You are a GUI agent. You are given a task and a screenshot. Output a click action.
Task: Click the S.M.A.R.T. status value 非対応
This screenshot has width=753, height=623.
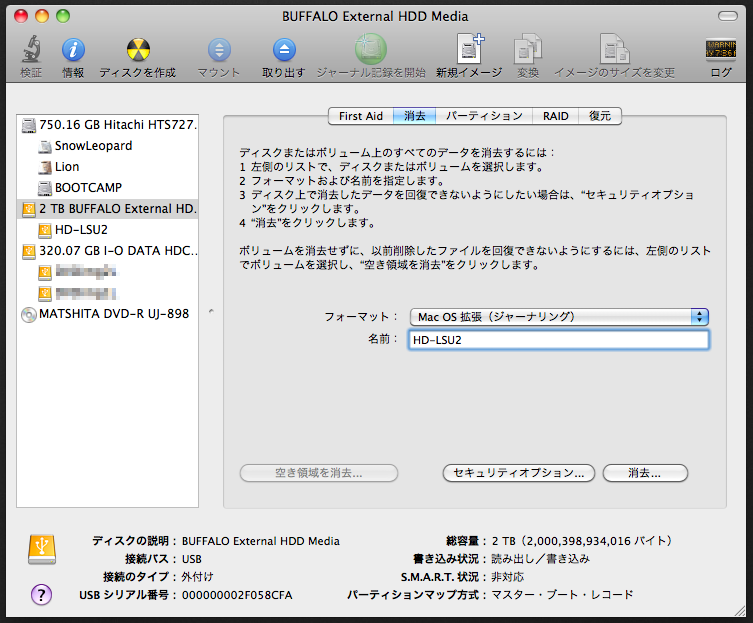[508, 577]
